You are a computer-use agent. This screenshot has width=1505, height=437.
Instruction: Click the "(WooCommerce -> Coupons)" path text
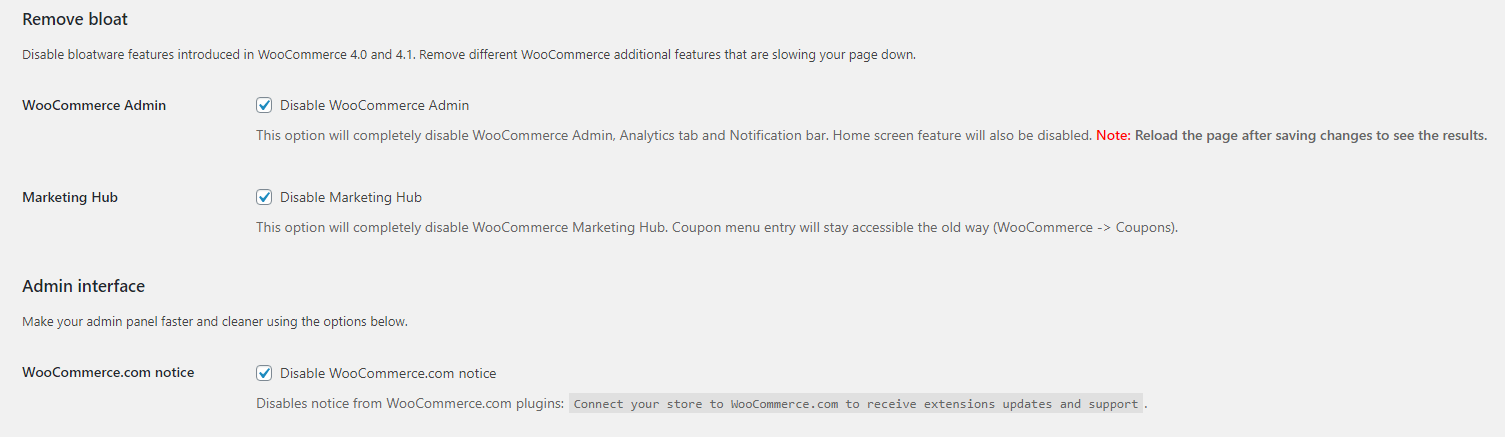1085,227
